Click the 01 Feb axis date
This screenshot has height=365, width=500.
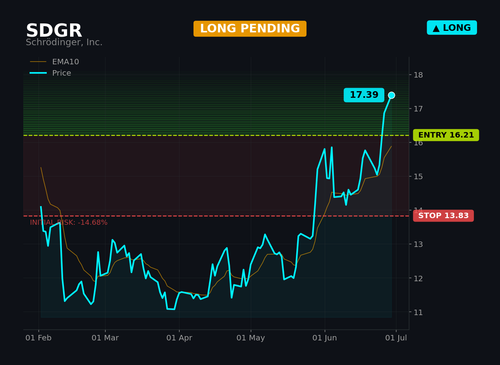click(38, 338)
